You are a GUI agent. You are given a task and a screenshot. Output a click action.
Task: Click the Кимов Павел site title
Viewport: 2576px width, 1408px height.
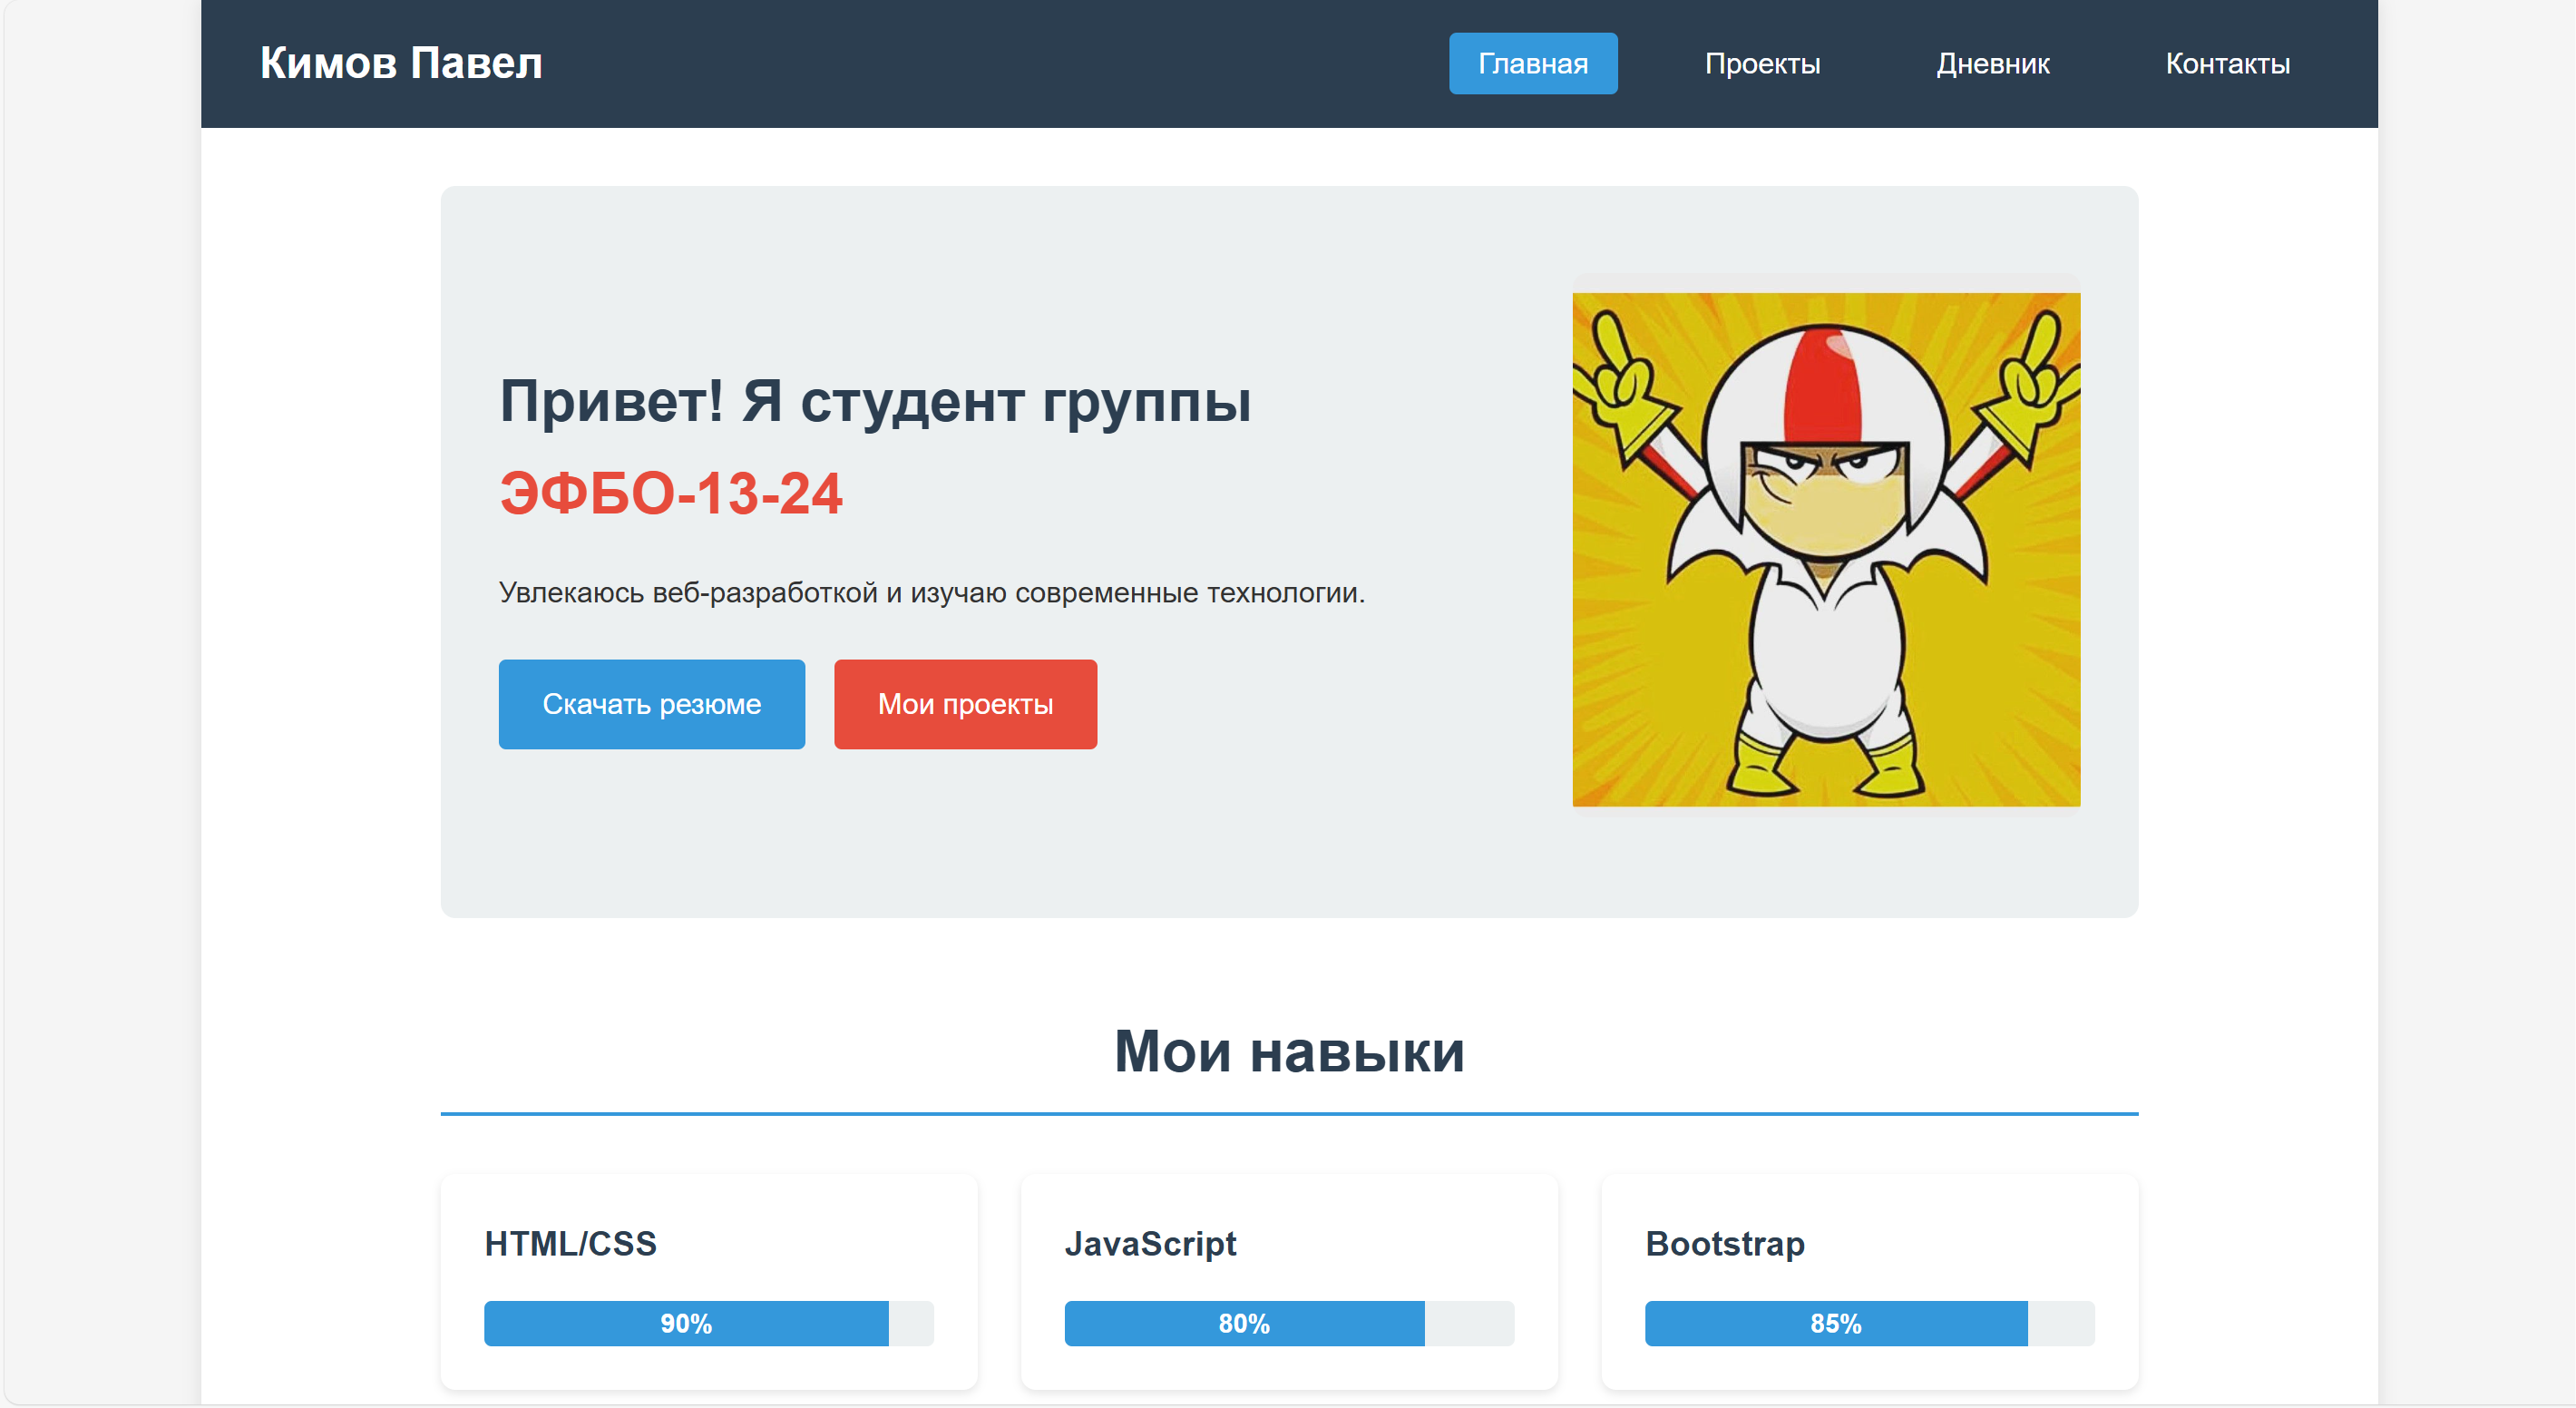point(401,63)
